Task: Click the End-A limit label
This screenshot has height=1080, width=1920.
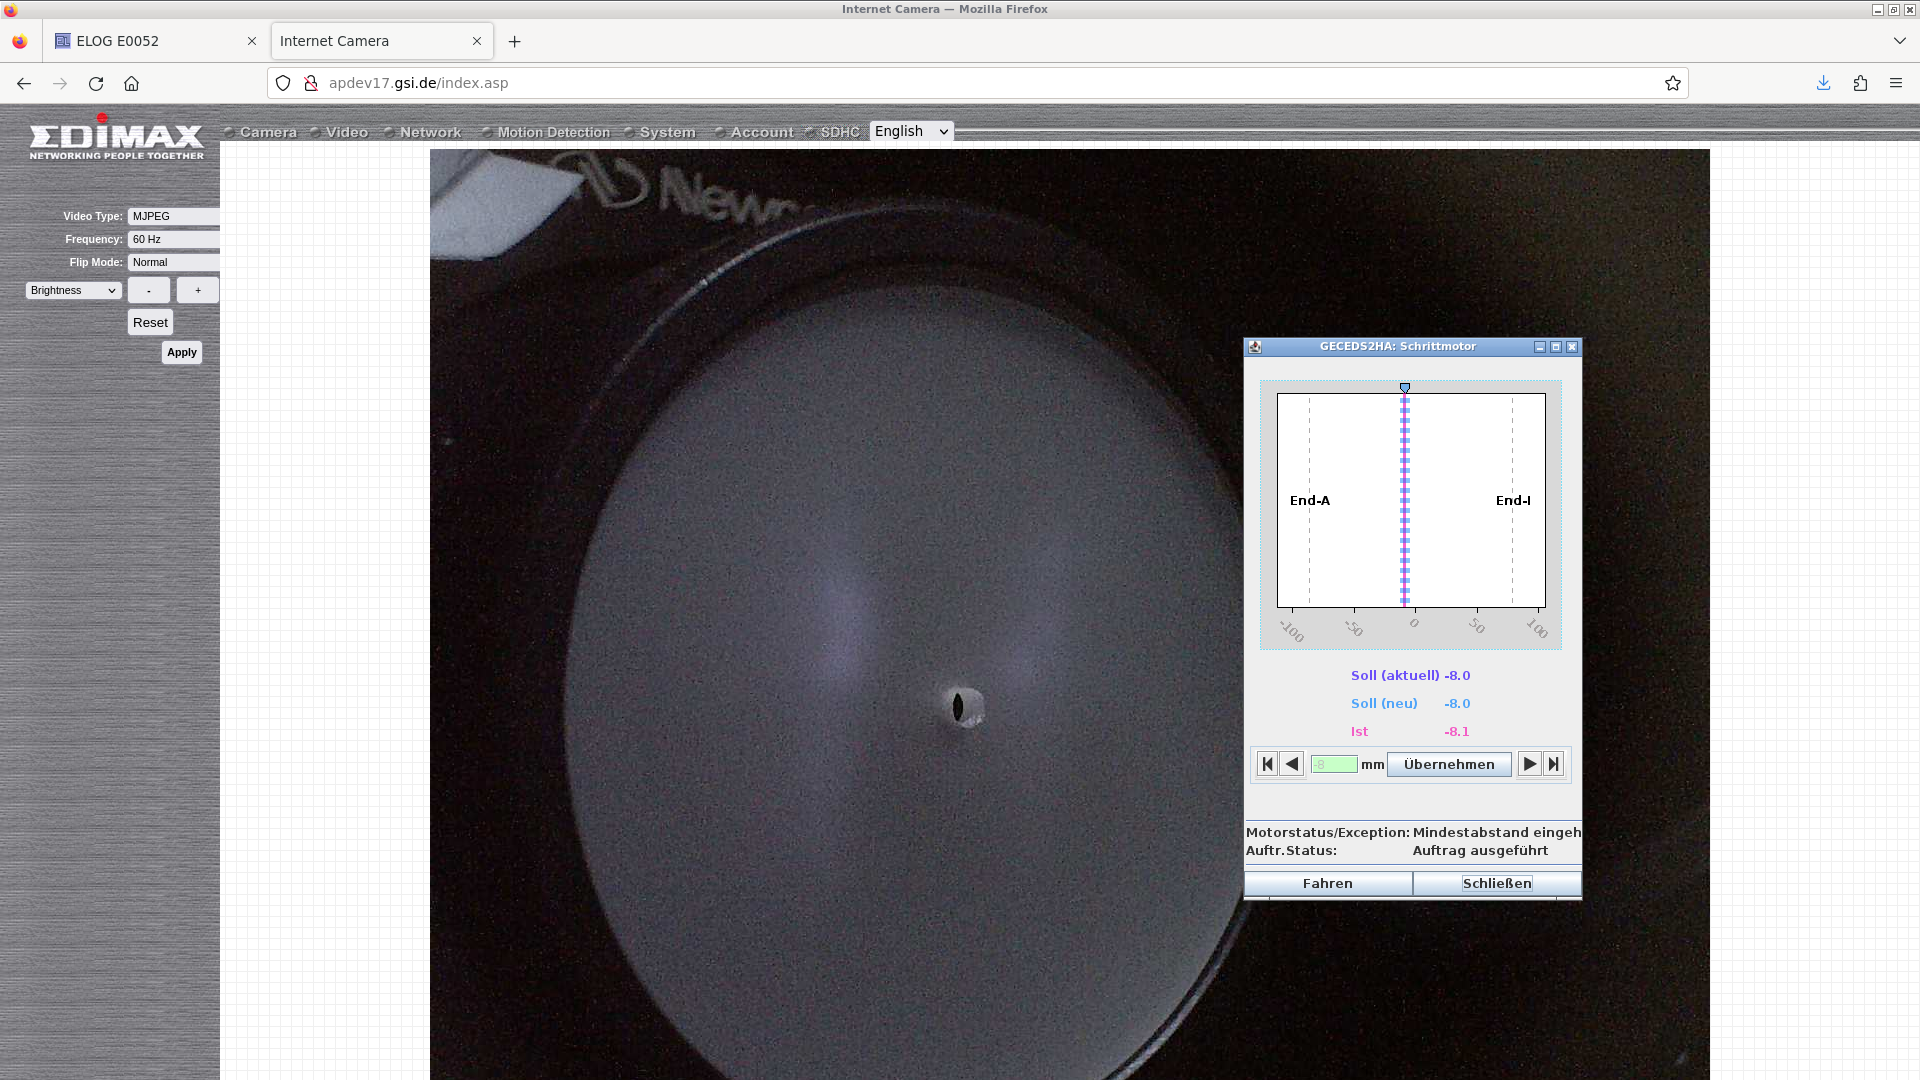Action: click(x=1310, y=500)
